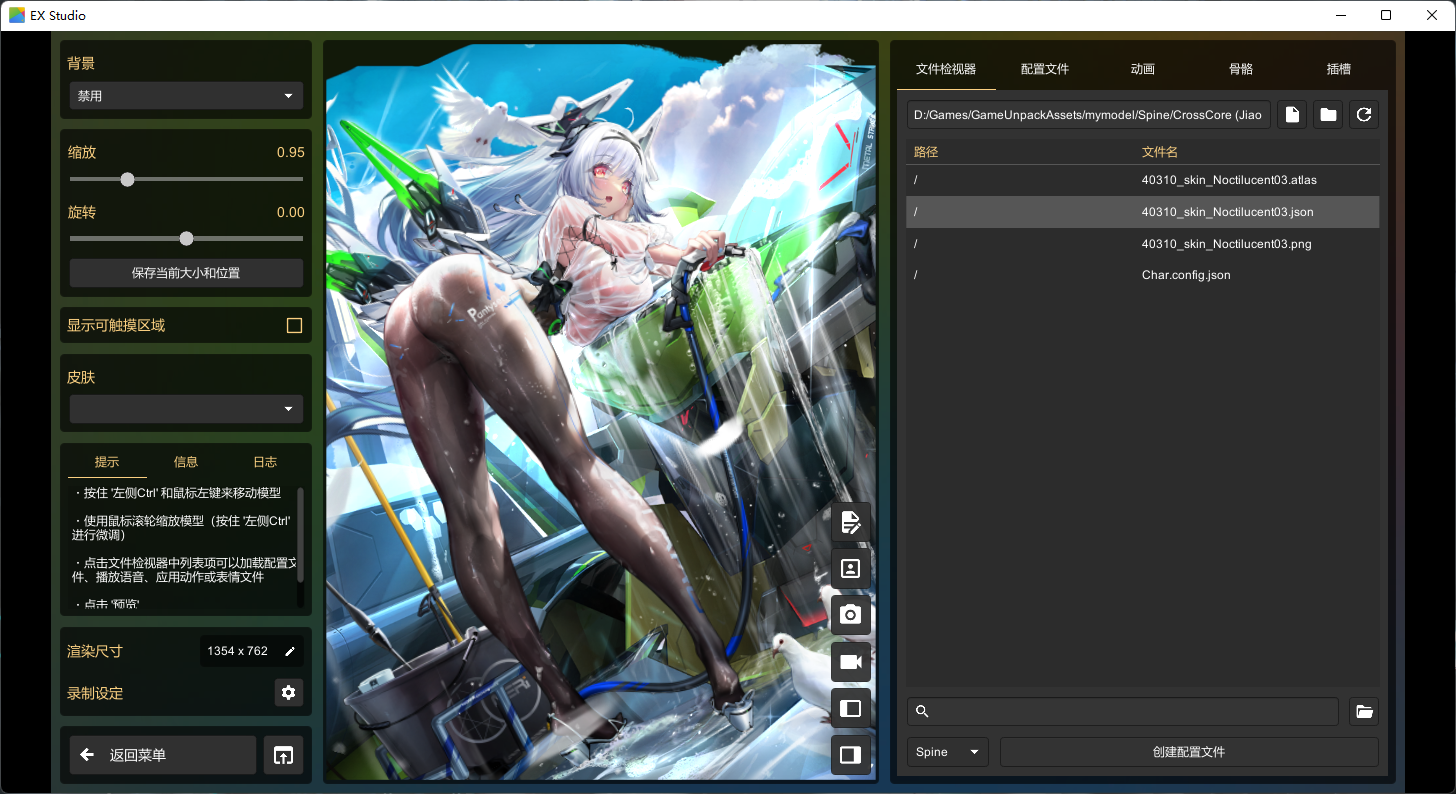Edit render size with pencil icon
The image size is (1456, 794).
290,651
